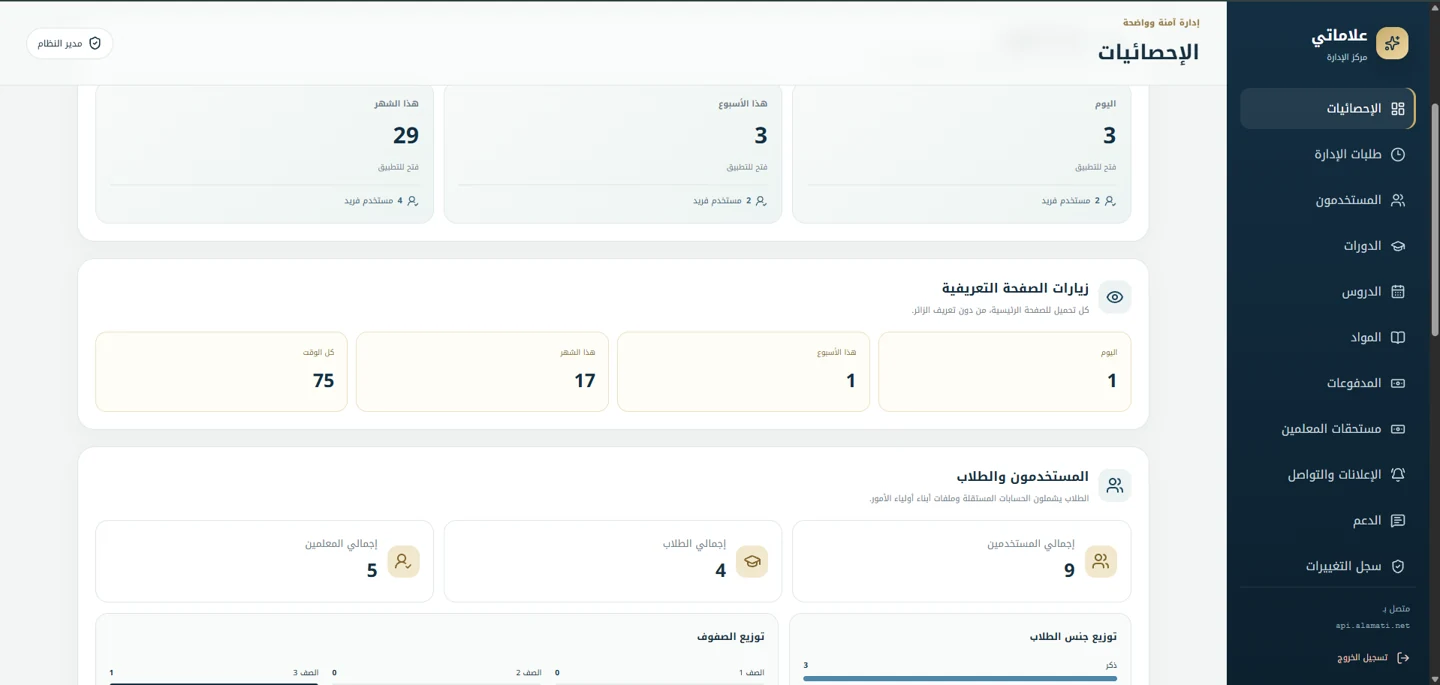Open الدعم chat icon item

1398,521
